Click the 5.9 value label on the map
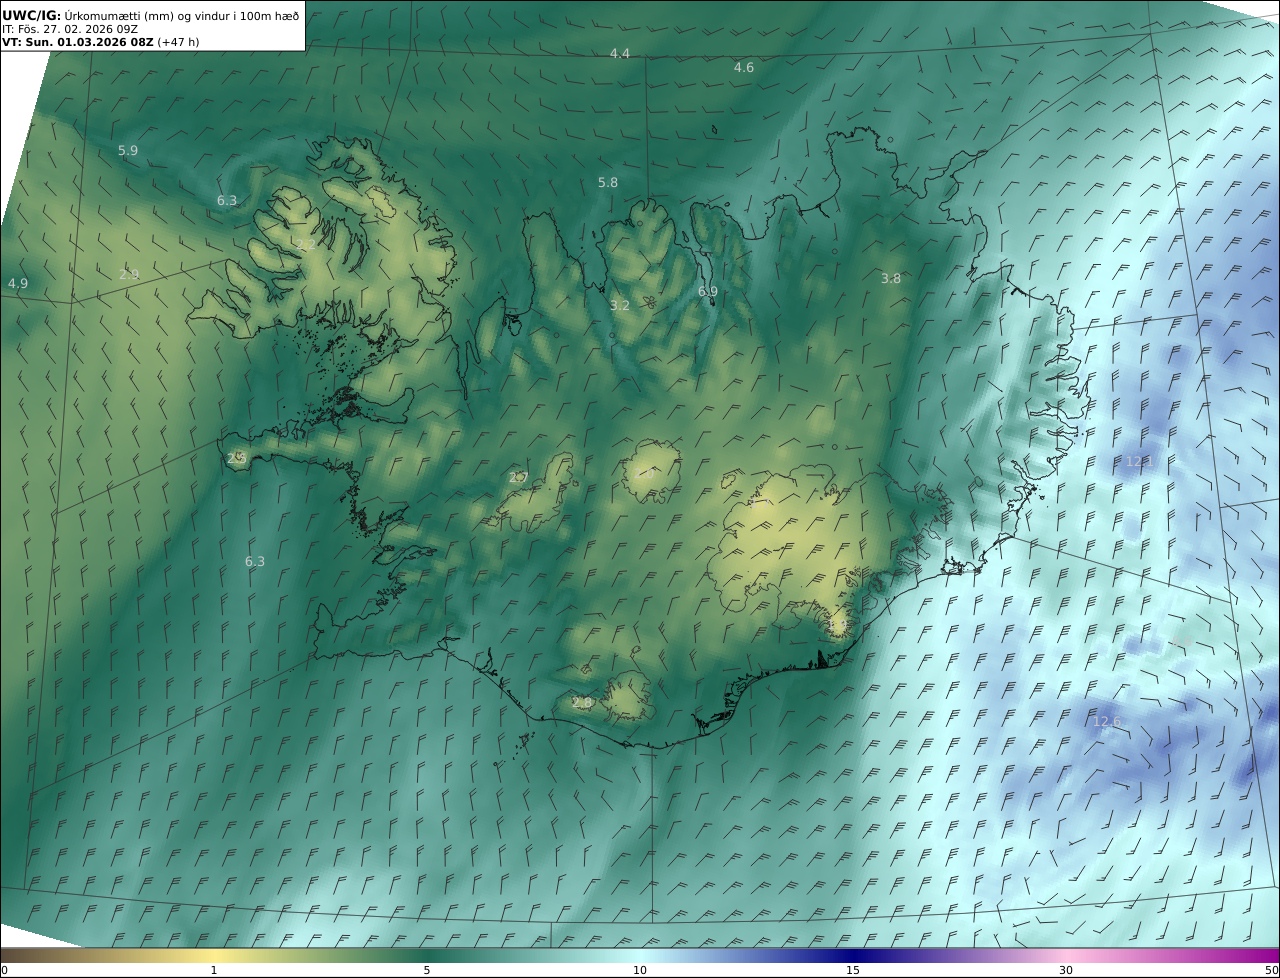The height and width of the screenshot is (978, 1280). [x=128, y=150]
